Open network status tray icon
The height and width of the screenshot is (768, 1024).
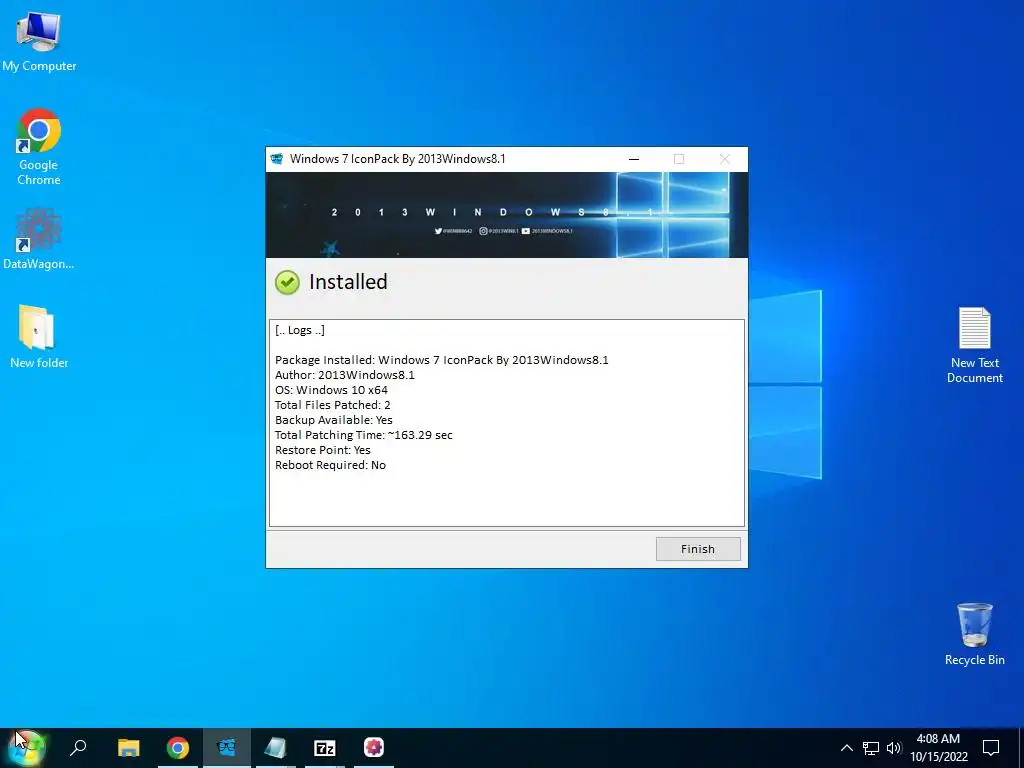[871, 748]
